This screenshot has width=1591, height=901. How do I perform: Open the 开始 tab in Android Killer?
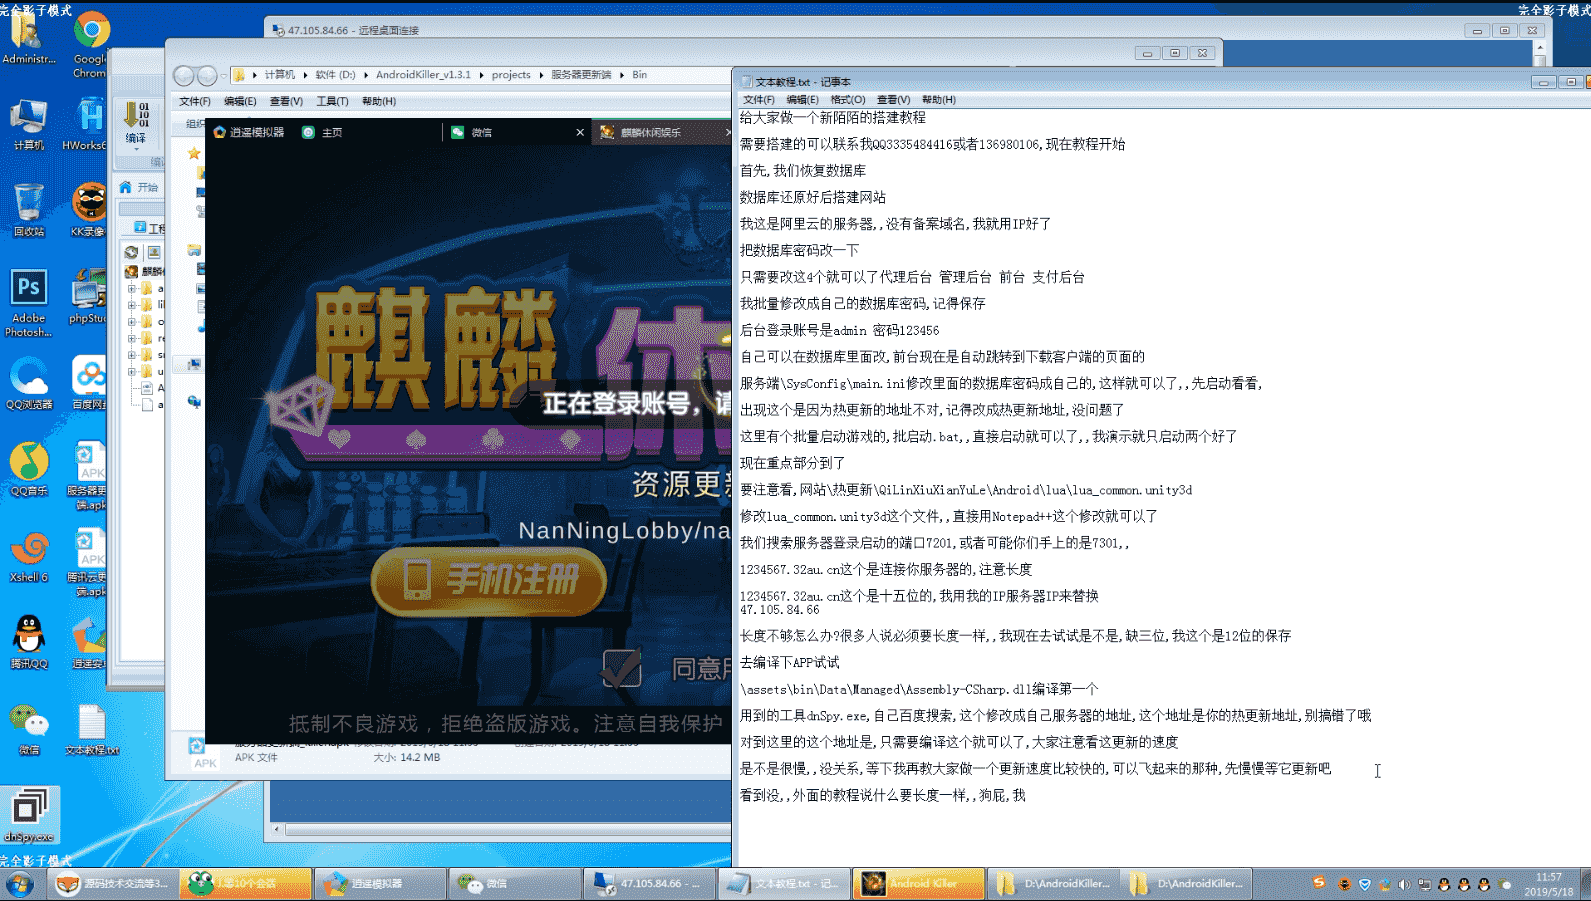140,187
